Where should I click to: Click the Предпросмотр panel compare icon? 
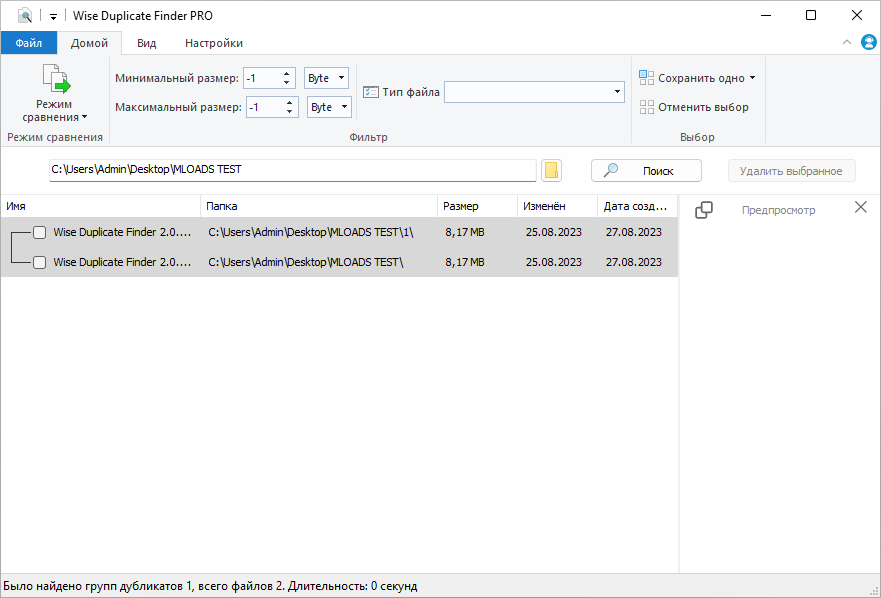coord(705,209)
